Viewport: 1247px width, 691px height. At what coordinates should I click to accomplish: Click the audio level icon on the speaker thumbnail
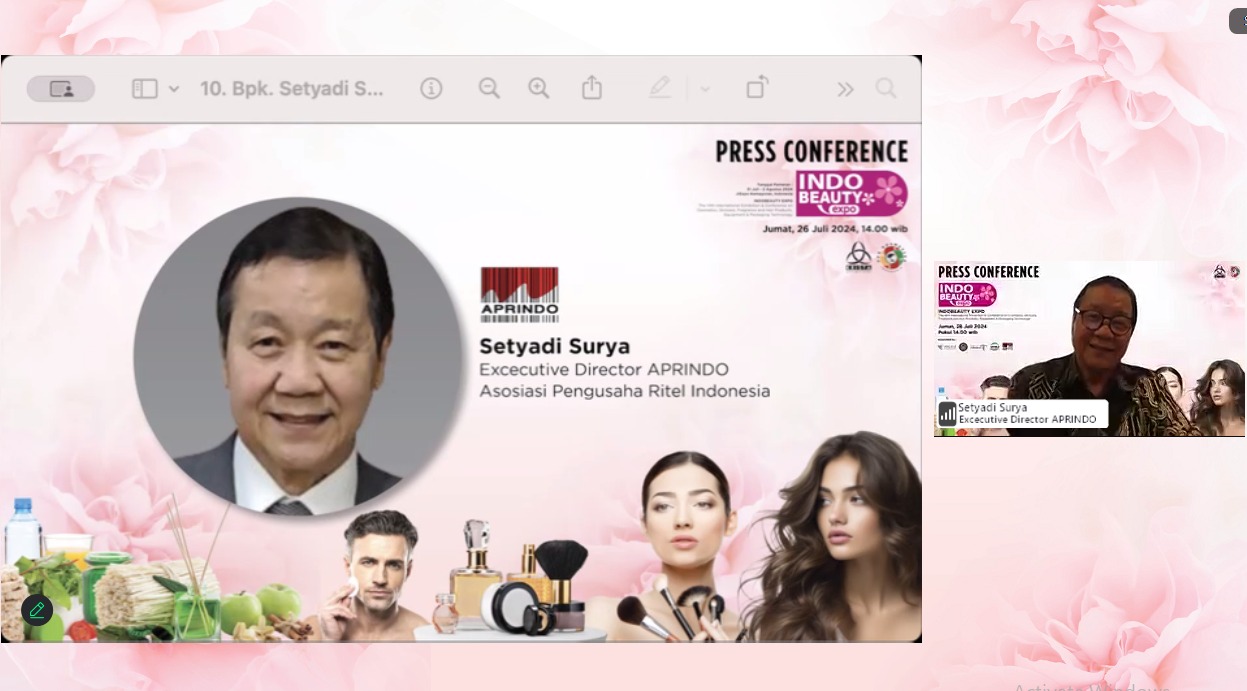[x=947, y=414]
